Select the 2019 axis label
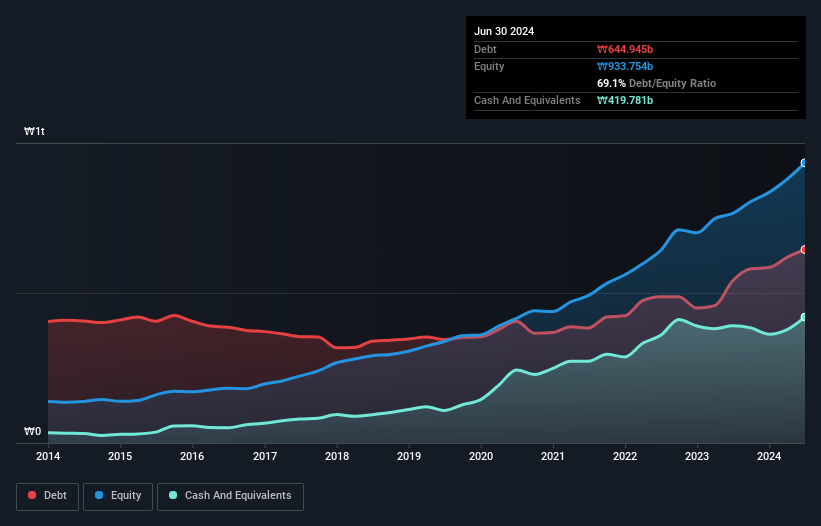 409,456
